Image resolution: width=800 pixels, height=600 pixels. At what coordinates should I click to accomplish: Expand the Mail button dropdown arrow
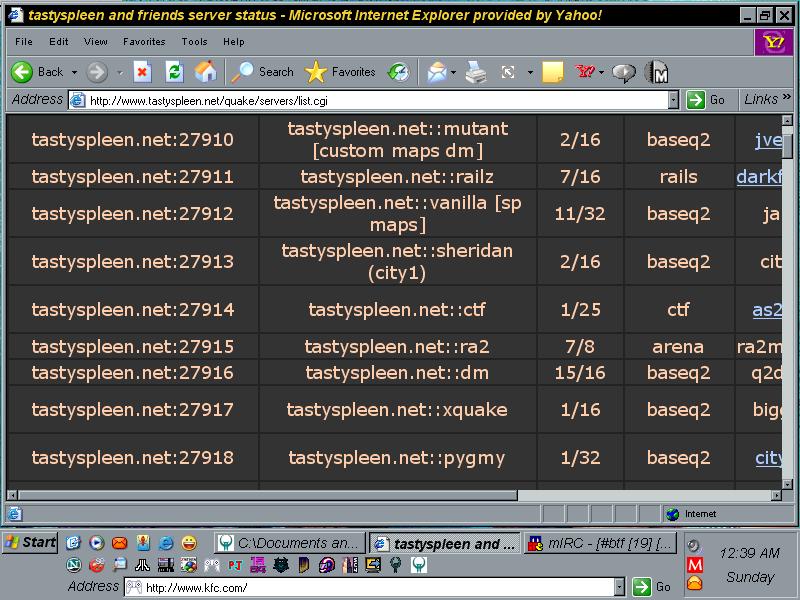[454, 72]
